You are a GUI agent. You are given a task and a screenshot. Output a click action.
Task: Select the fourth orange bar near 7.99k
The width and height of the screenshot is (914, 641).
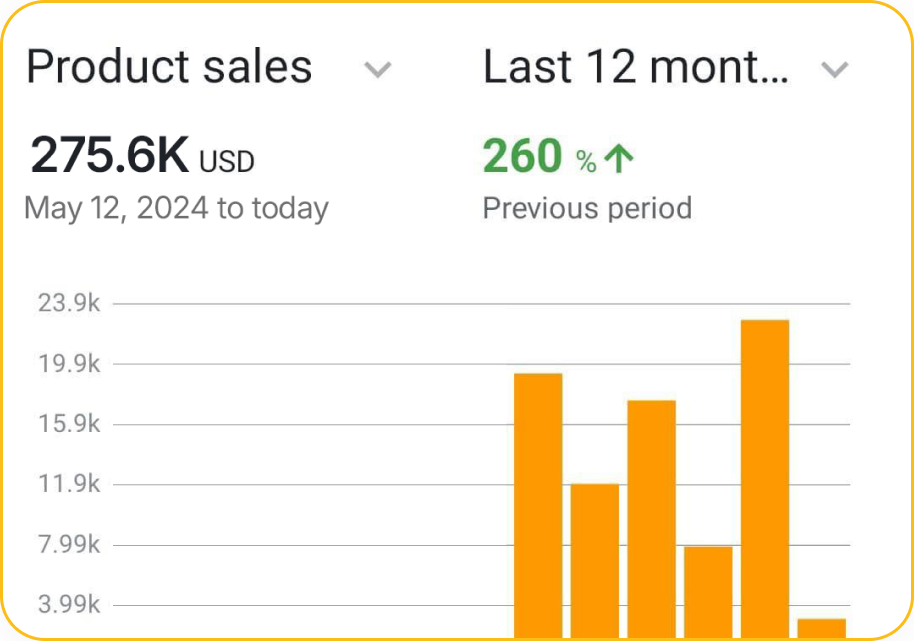pyautogui.click(x=708, y=593)
